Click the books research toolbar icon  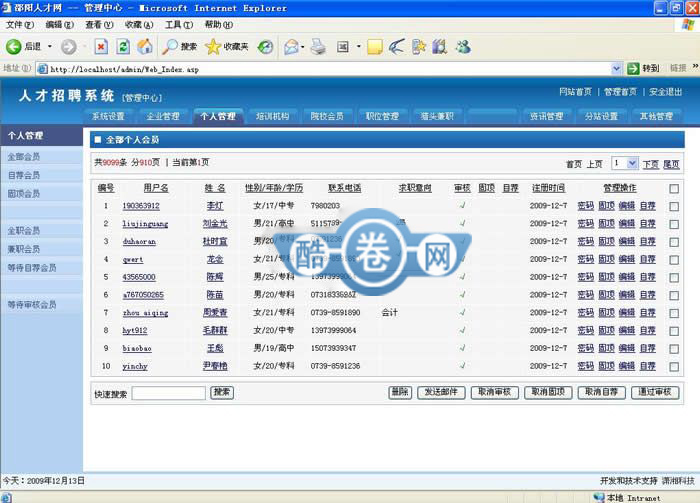[x=440, y=46]
